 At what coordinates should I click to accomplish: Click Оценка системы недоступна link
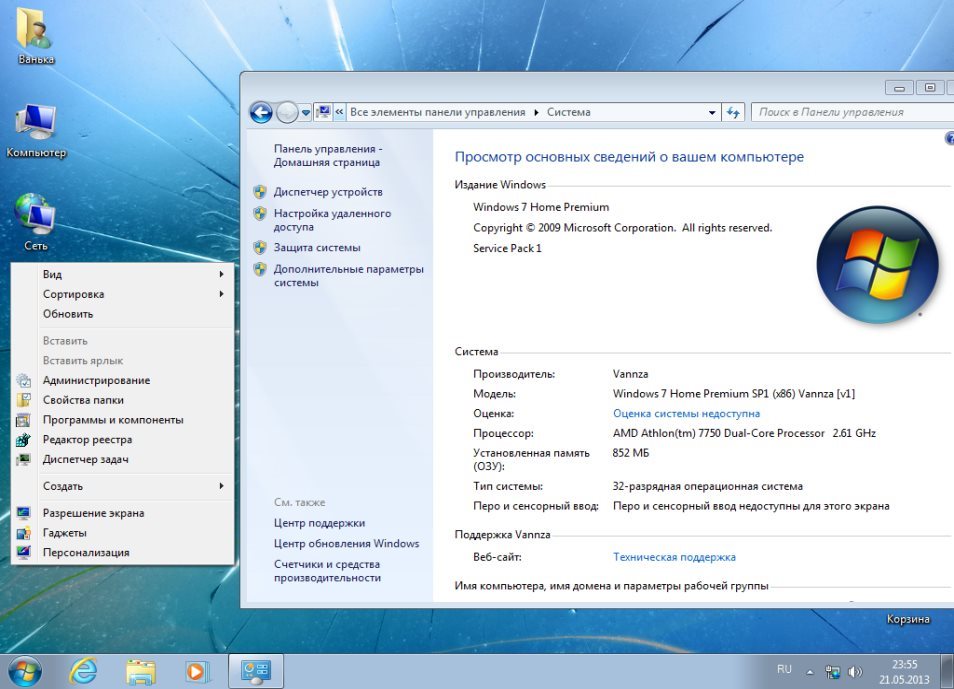tap(686, 413)
